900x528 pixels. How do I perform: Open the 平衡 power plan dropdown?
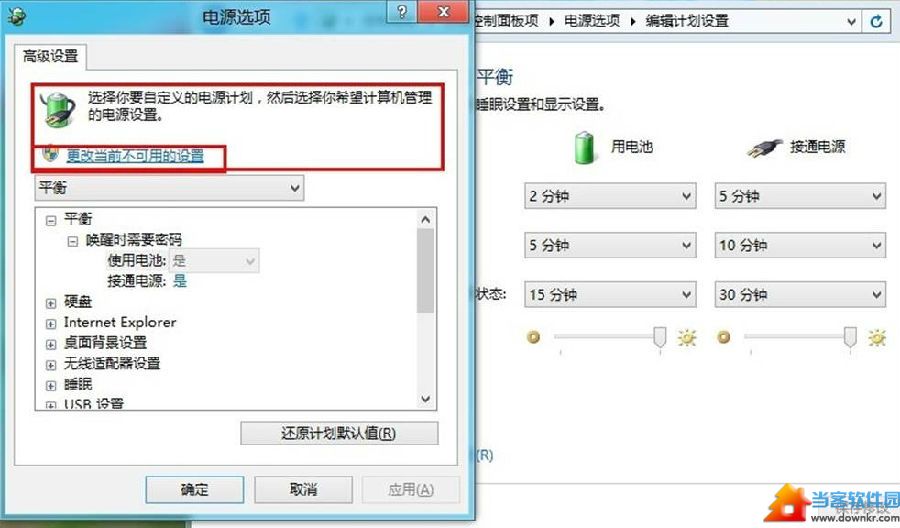coord(170,188)
